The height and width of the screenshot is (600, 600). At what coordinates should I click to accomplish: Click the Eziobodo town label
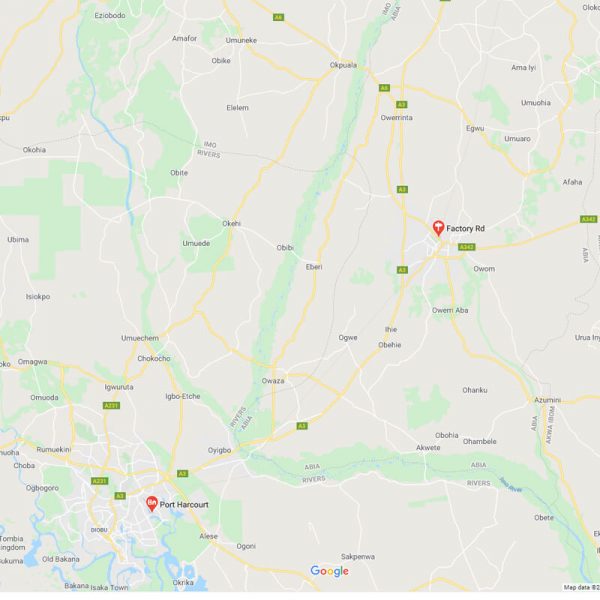tap(110, 15)
